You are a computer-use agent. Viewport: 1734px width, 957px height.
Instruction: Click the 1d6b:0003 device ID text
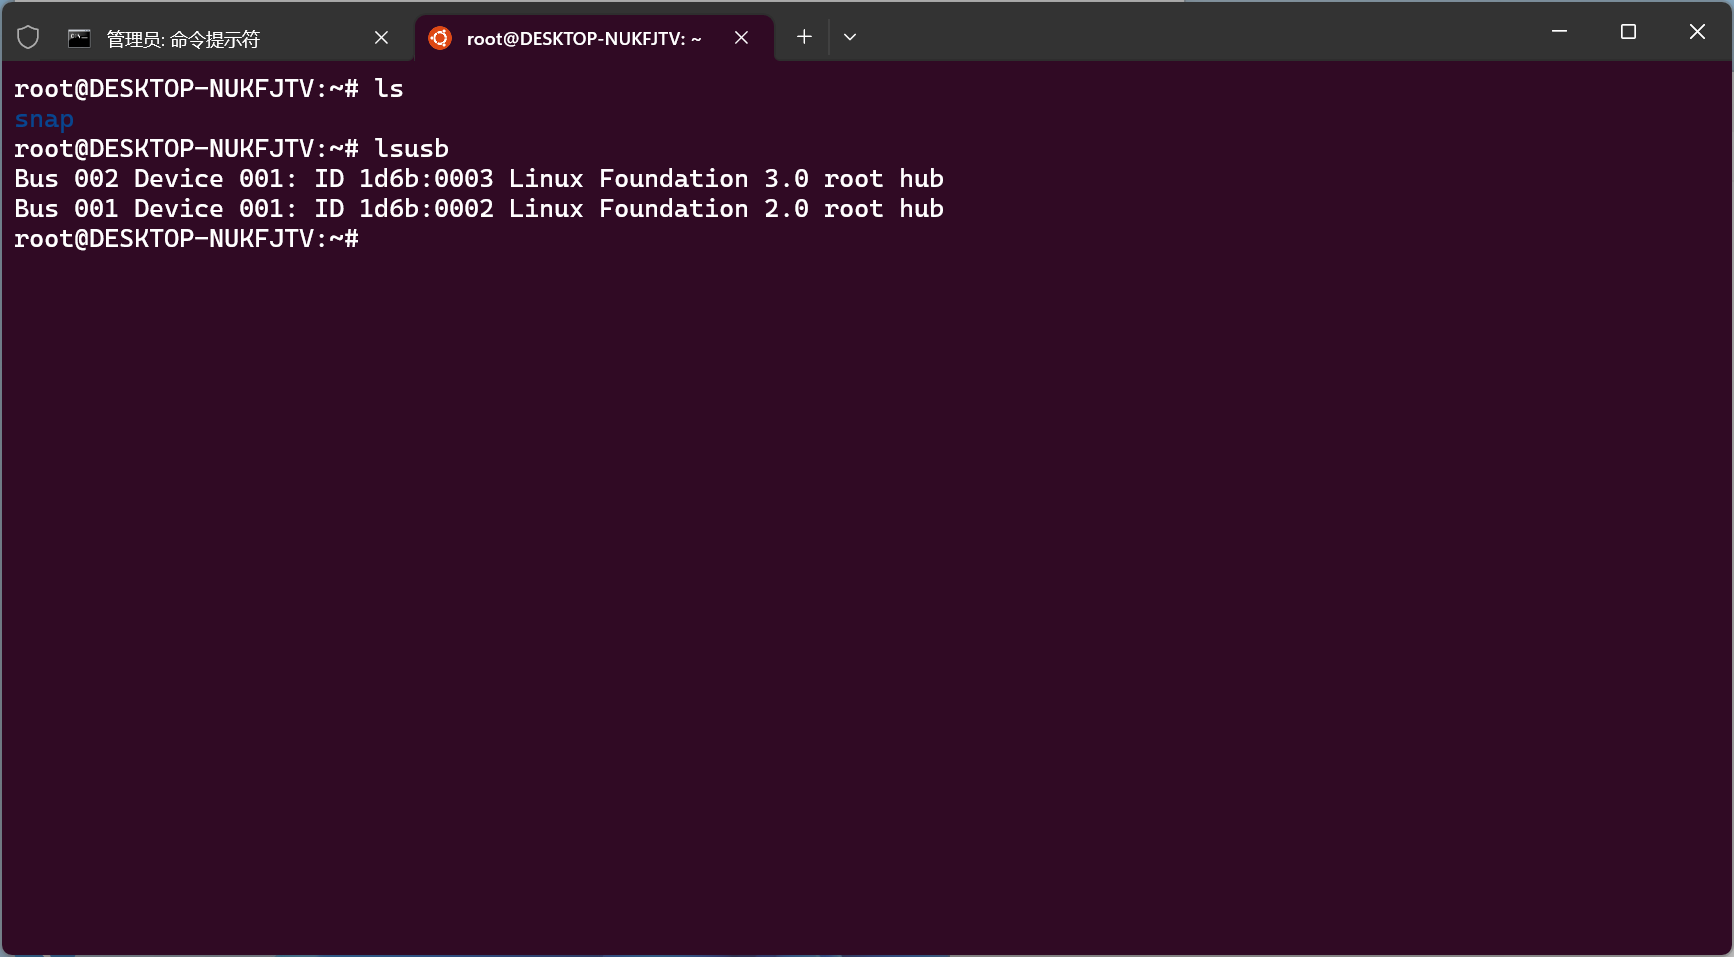pos(426,178)
